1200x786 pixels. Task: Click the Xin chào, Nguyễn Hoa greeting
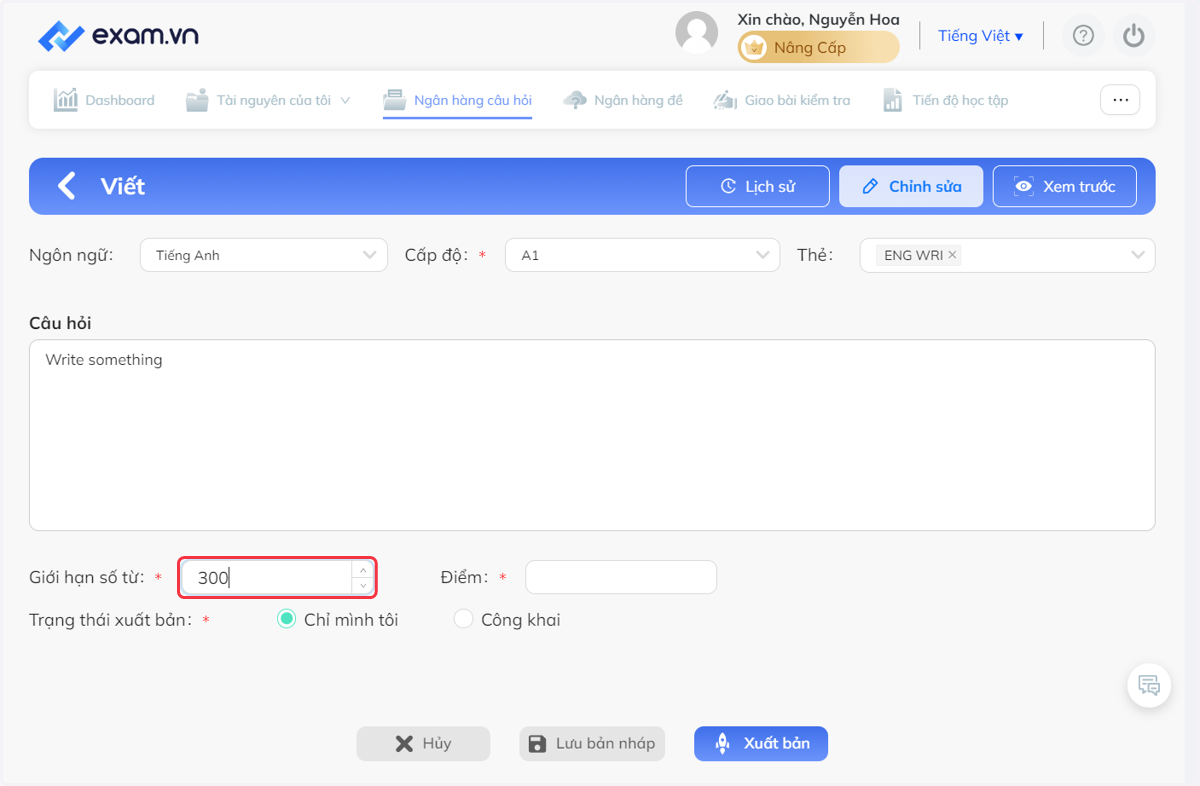click(x=818, y=19)
